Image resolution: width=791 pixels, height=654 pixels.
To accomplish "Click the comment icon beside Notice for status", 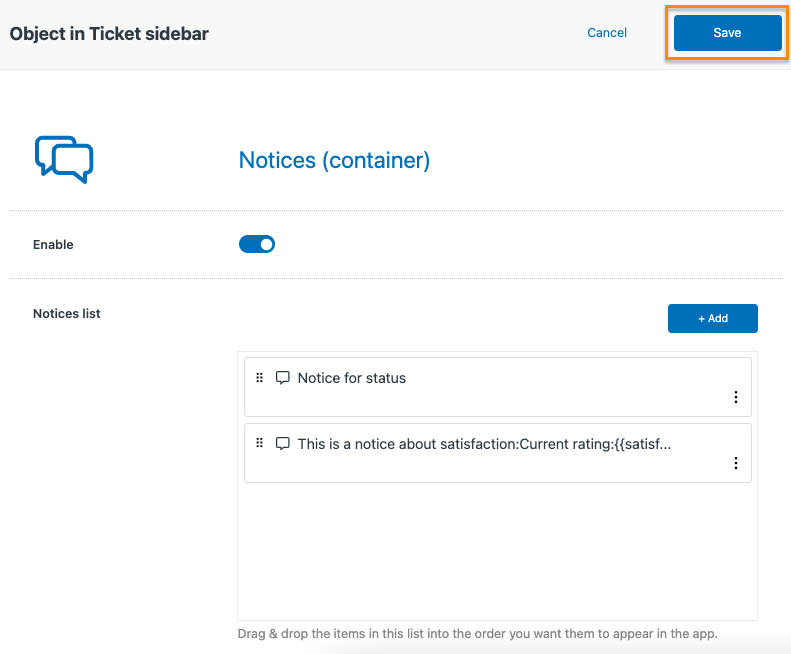I will (282, 377).
